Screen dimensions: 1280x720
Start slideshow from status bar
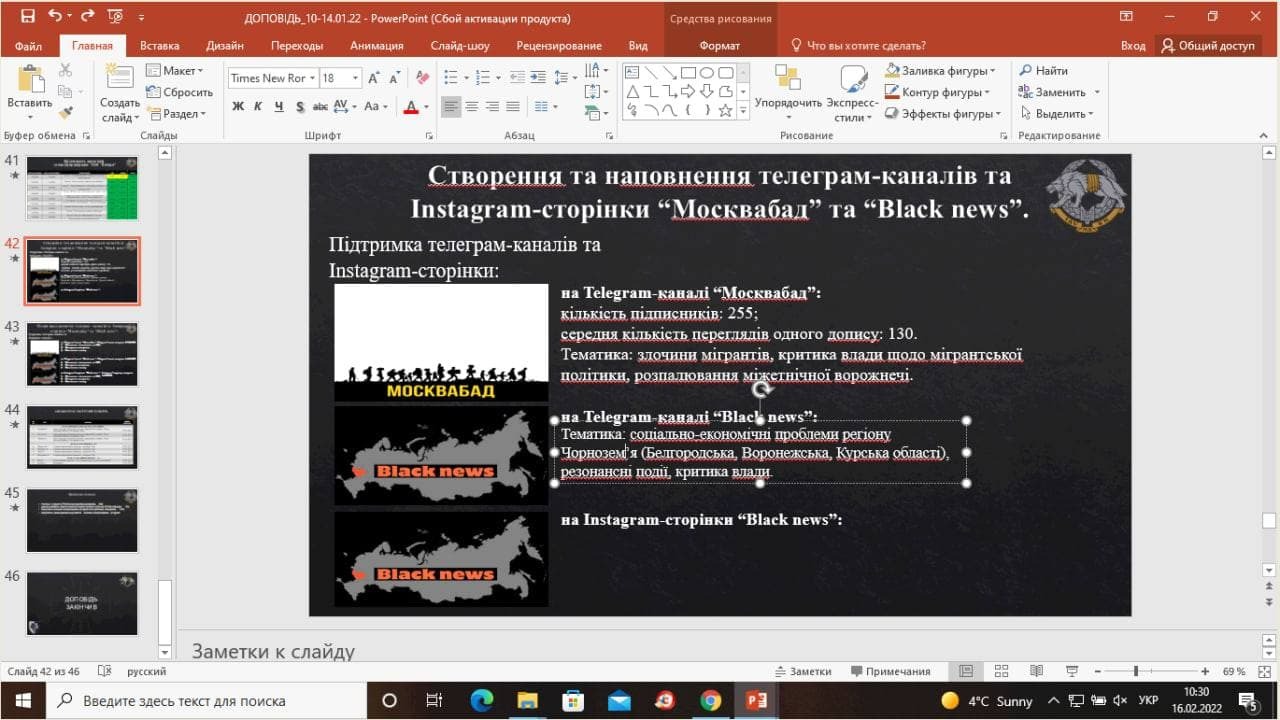1072,671
